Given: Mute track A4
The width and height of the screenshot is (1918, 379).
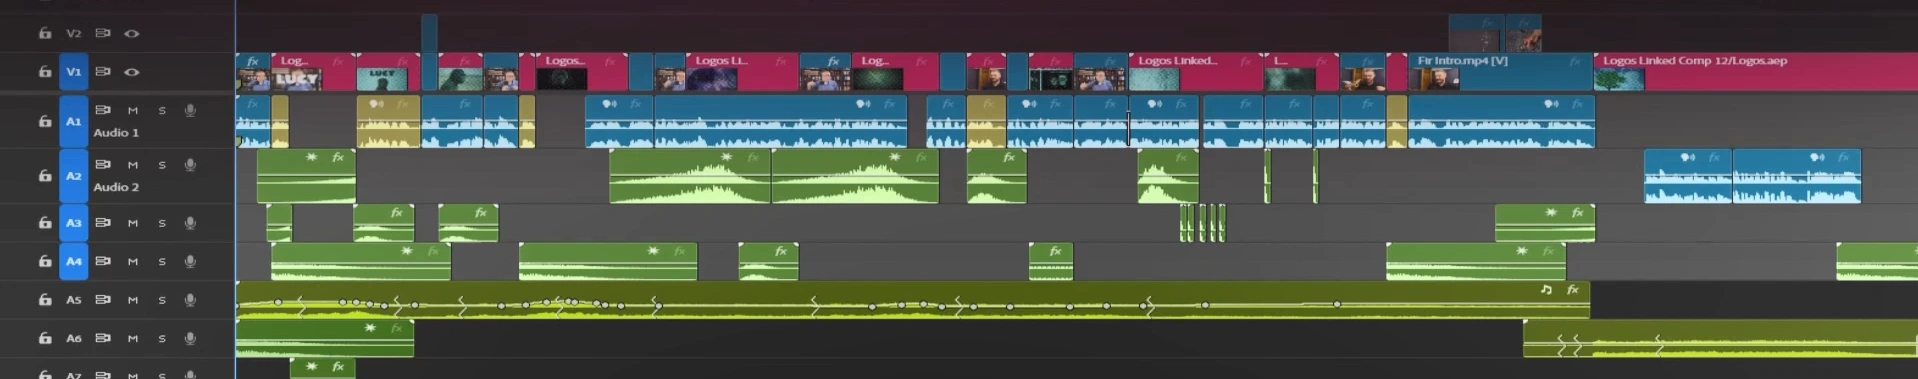Looking at the screenshot, I should pos(132,262).
